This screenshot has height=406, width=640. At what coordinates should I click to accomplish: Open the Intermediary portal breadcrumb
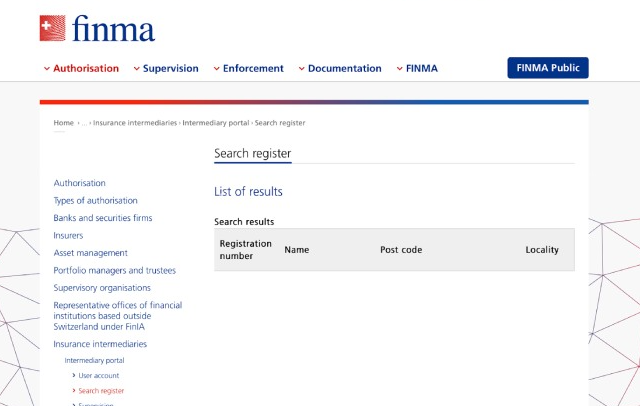216,123
